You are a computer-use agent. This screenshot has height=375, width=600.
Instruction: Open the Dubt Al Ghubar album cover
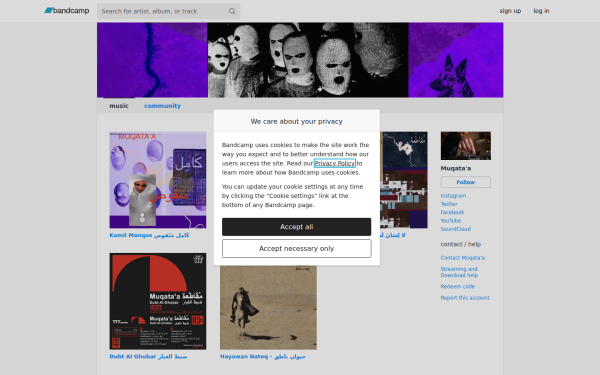point(158,301)
